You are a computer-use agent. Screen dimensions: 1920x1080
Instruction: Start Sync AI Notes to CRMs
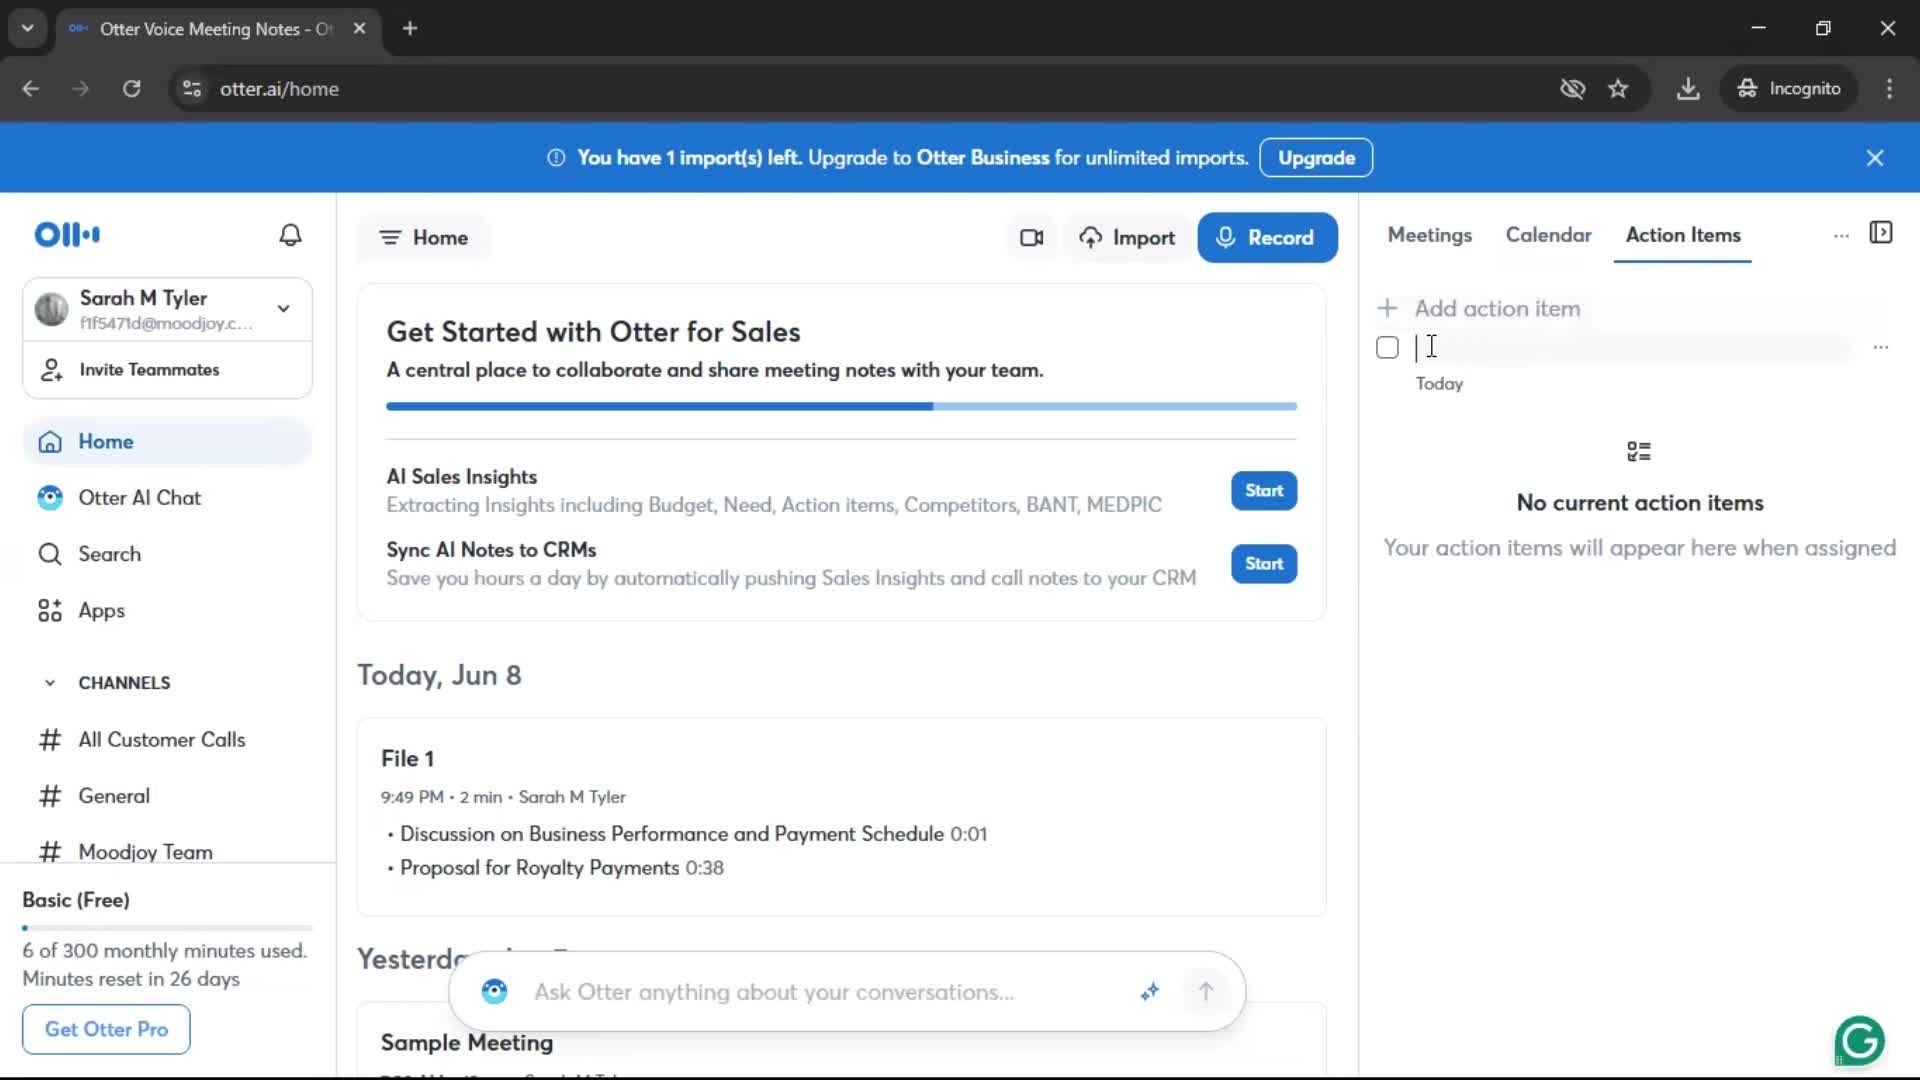coord(1264,564)
